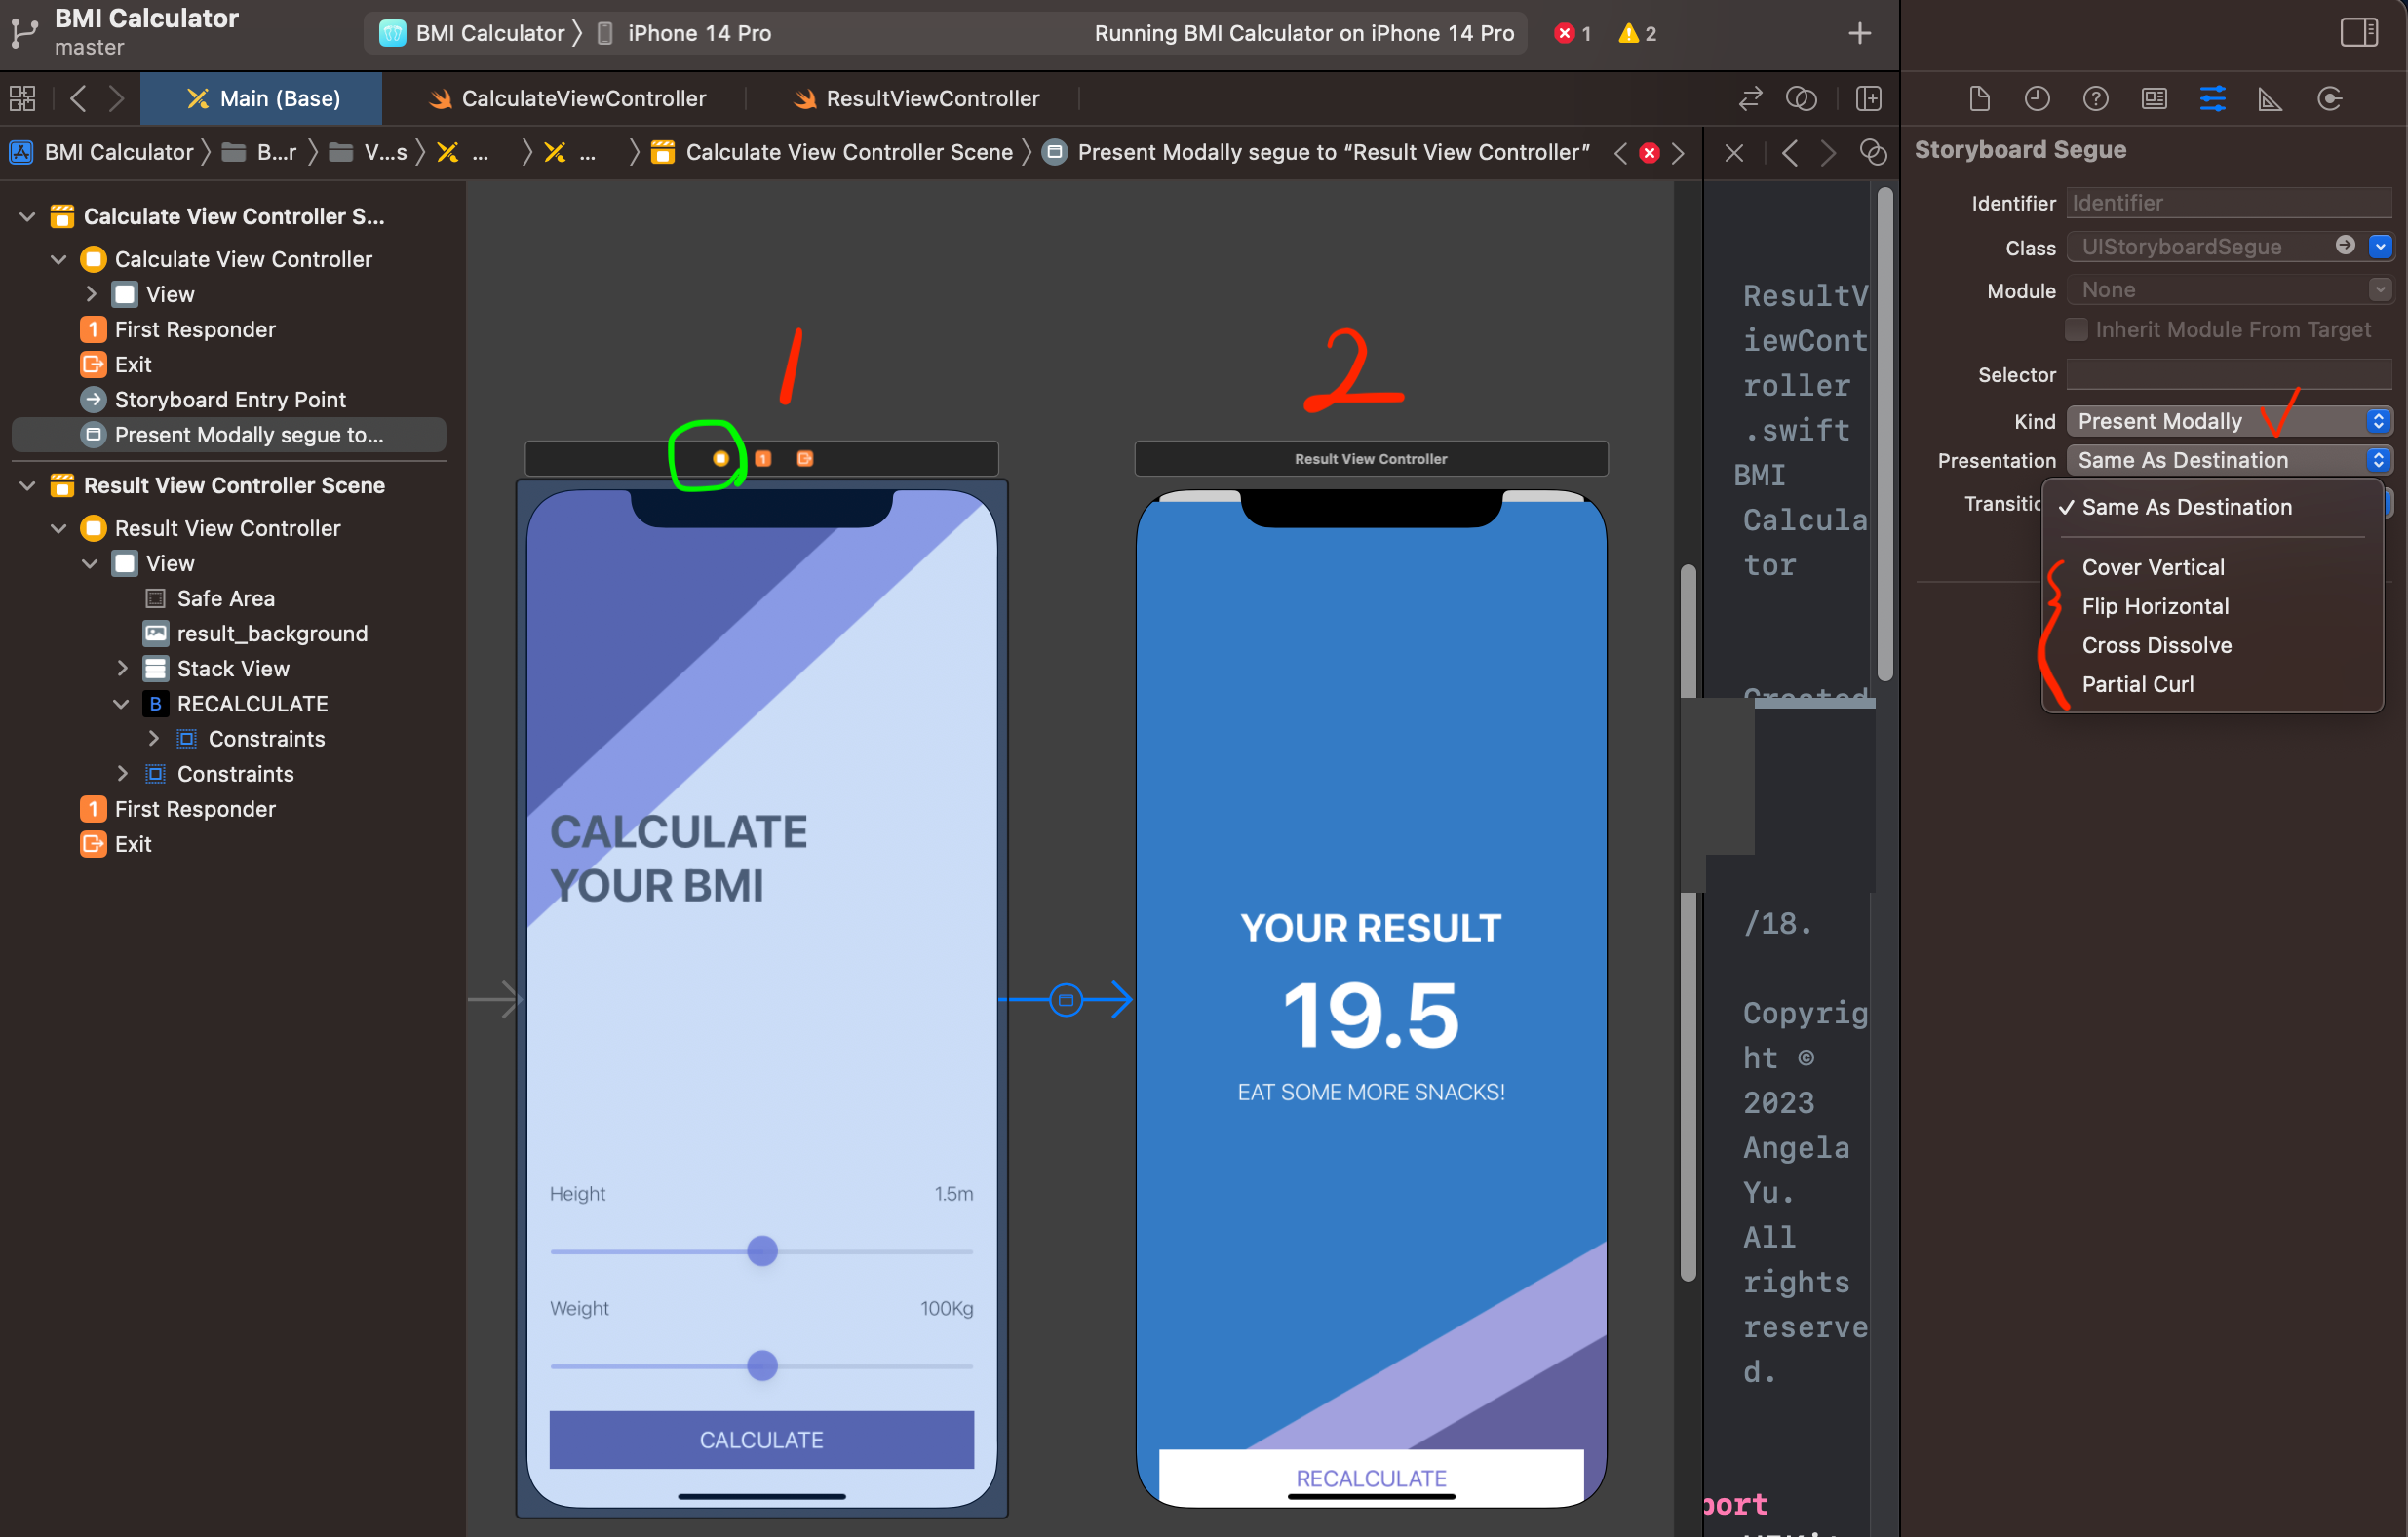Choose the Cover Vertical option

click(x=2152, y=567)
